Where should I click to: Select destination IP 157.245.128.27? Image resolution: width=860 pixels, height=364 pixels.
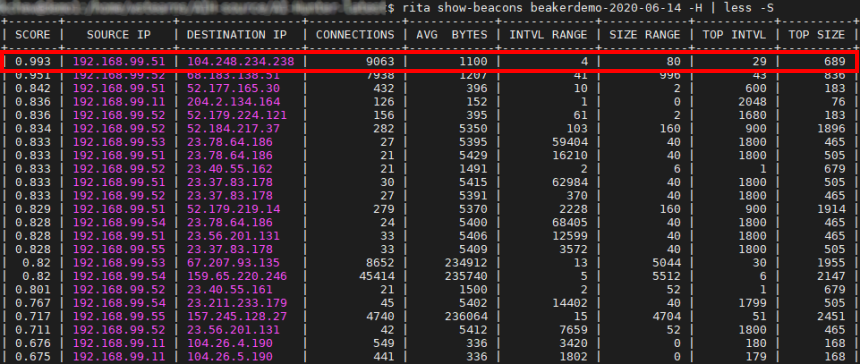(x=237, y=317)
